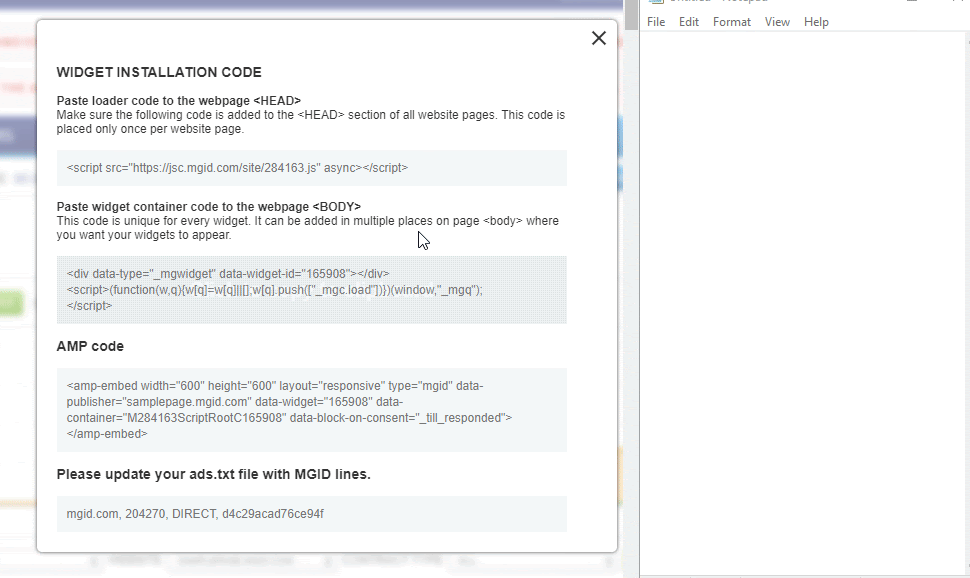Click the ads.txt MGID line box
This screenshot has width=970, height=578.
[311, 514]
